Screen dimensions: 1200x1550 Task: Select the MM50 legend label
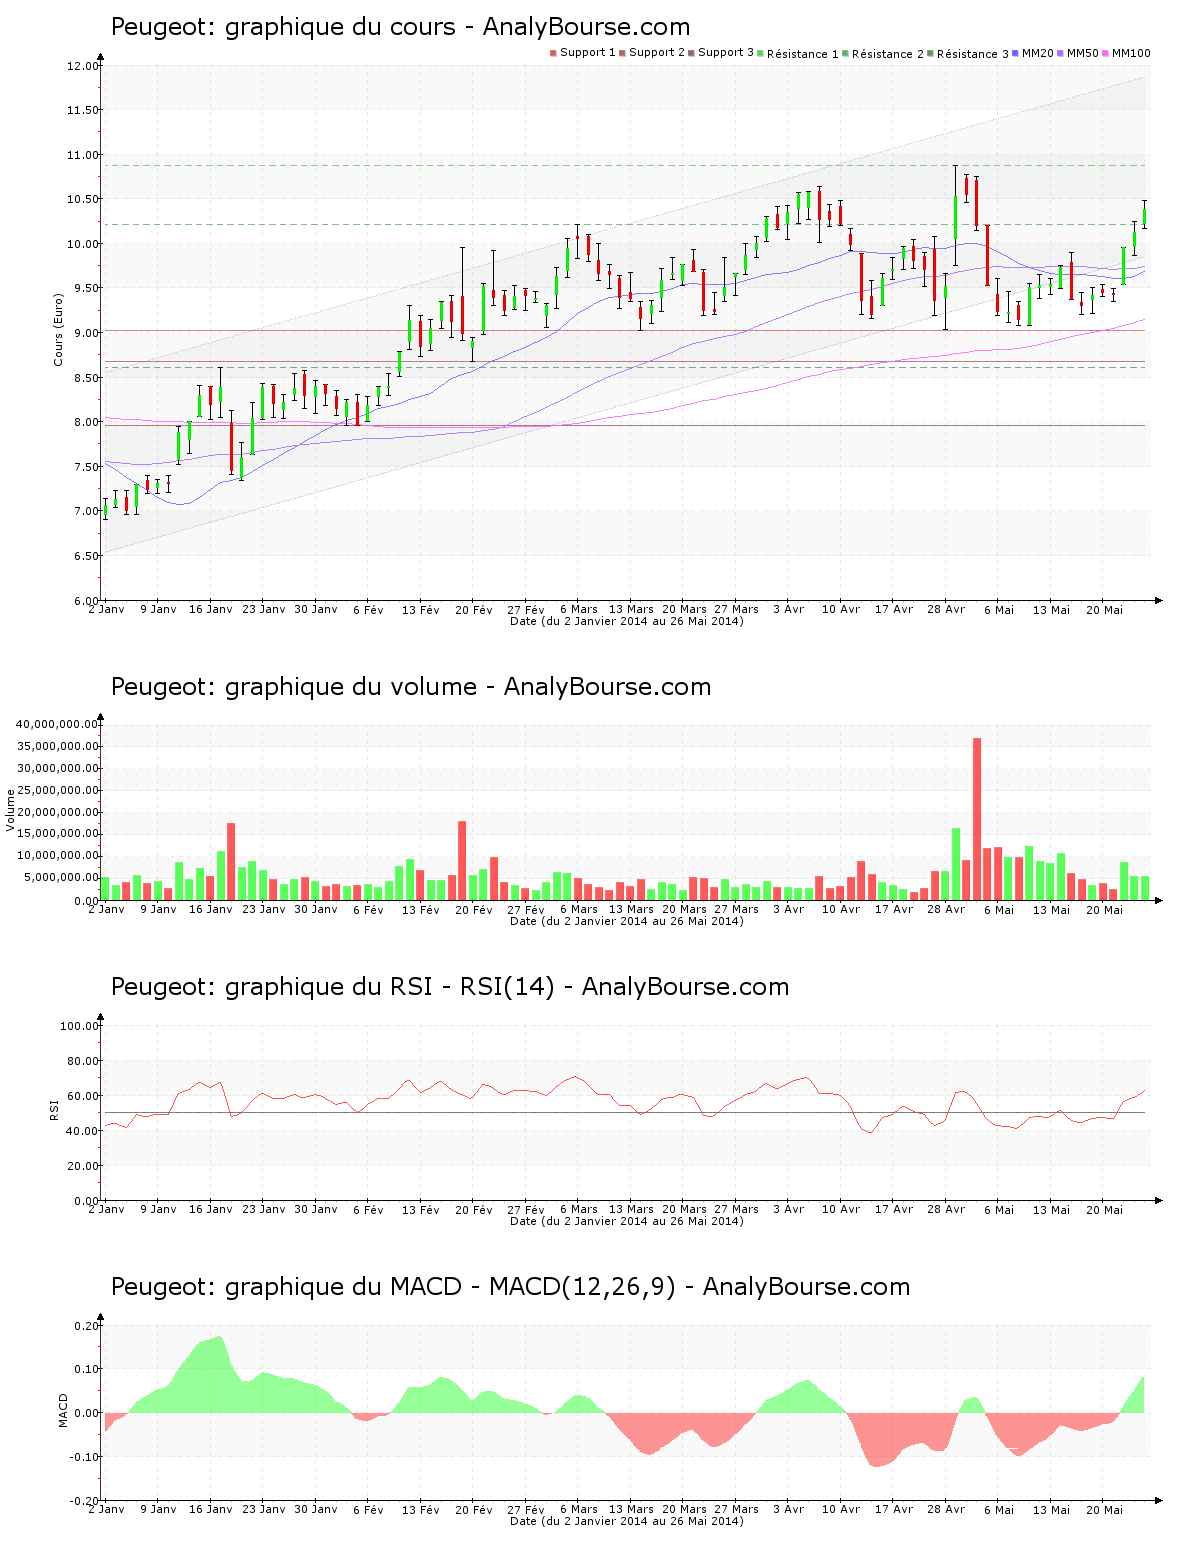click(x=1083, y=53)
